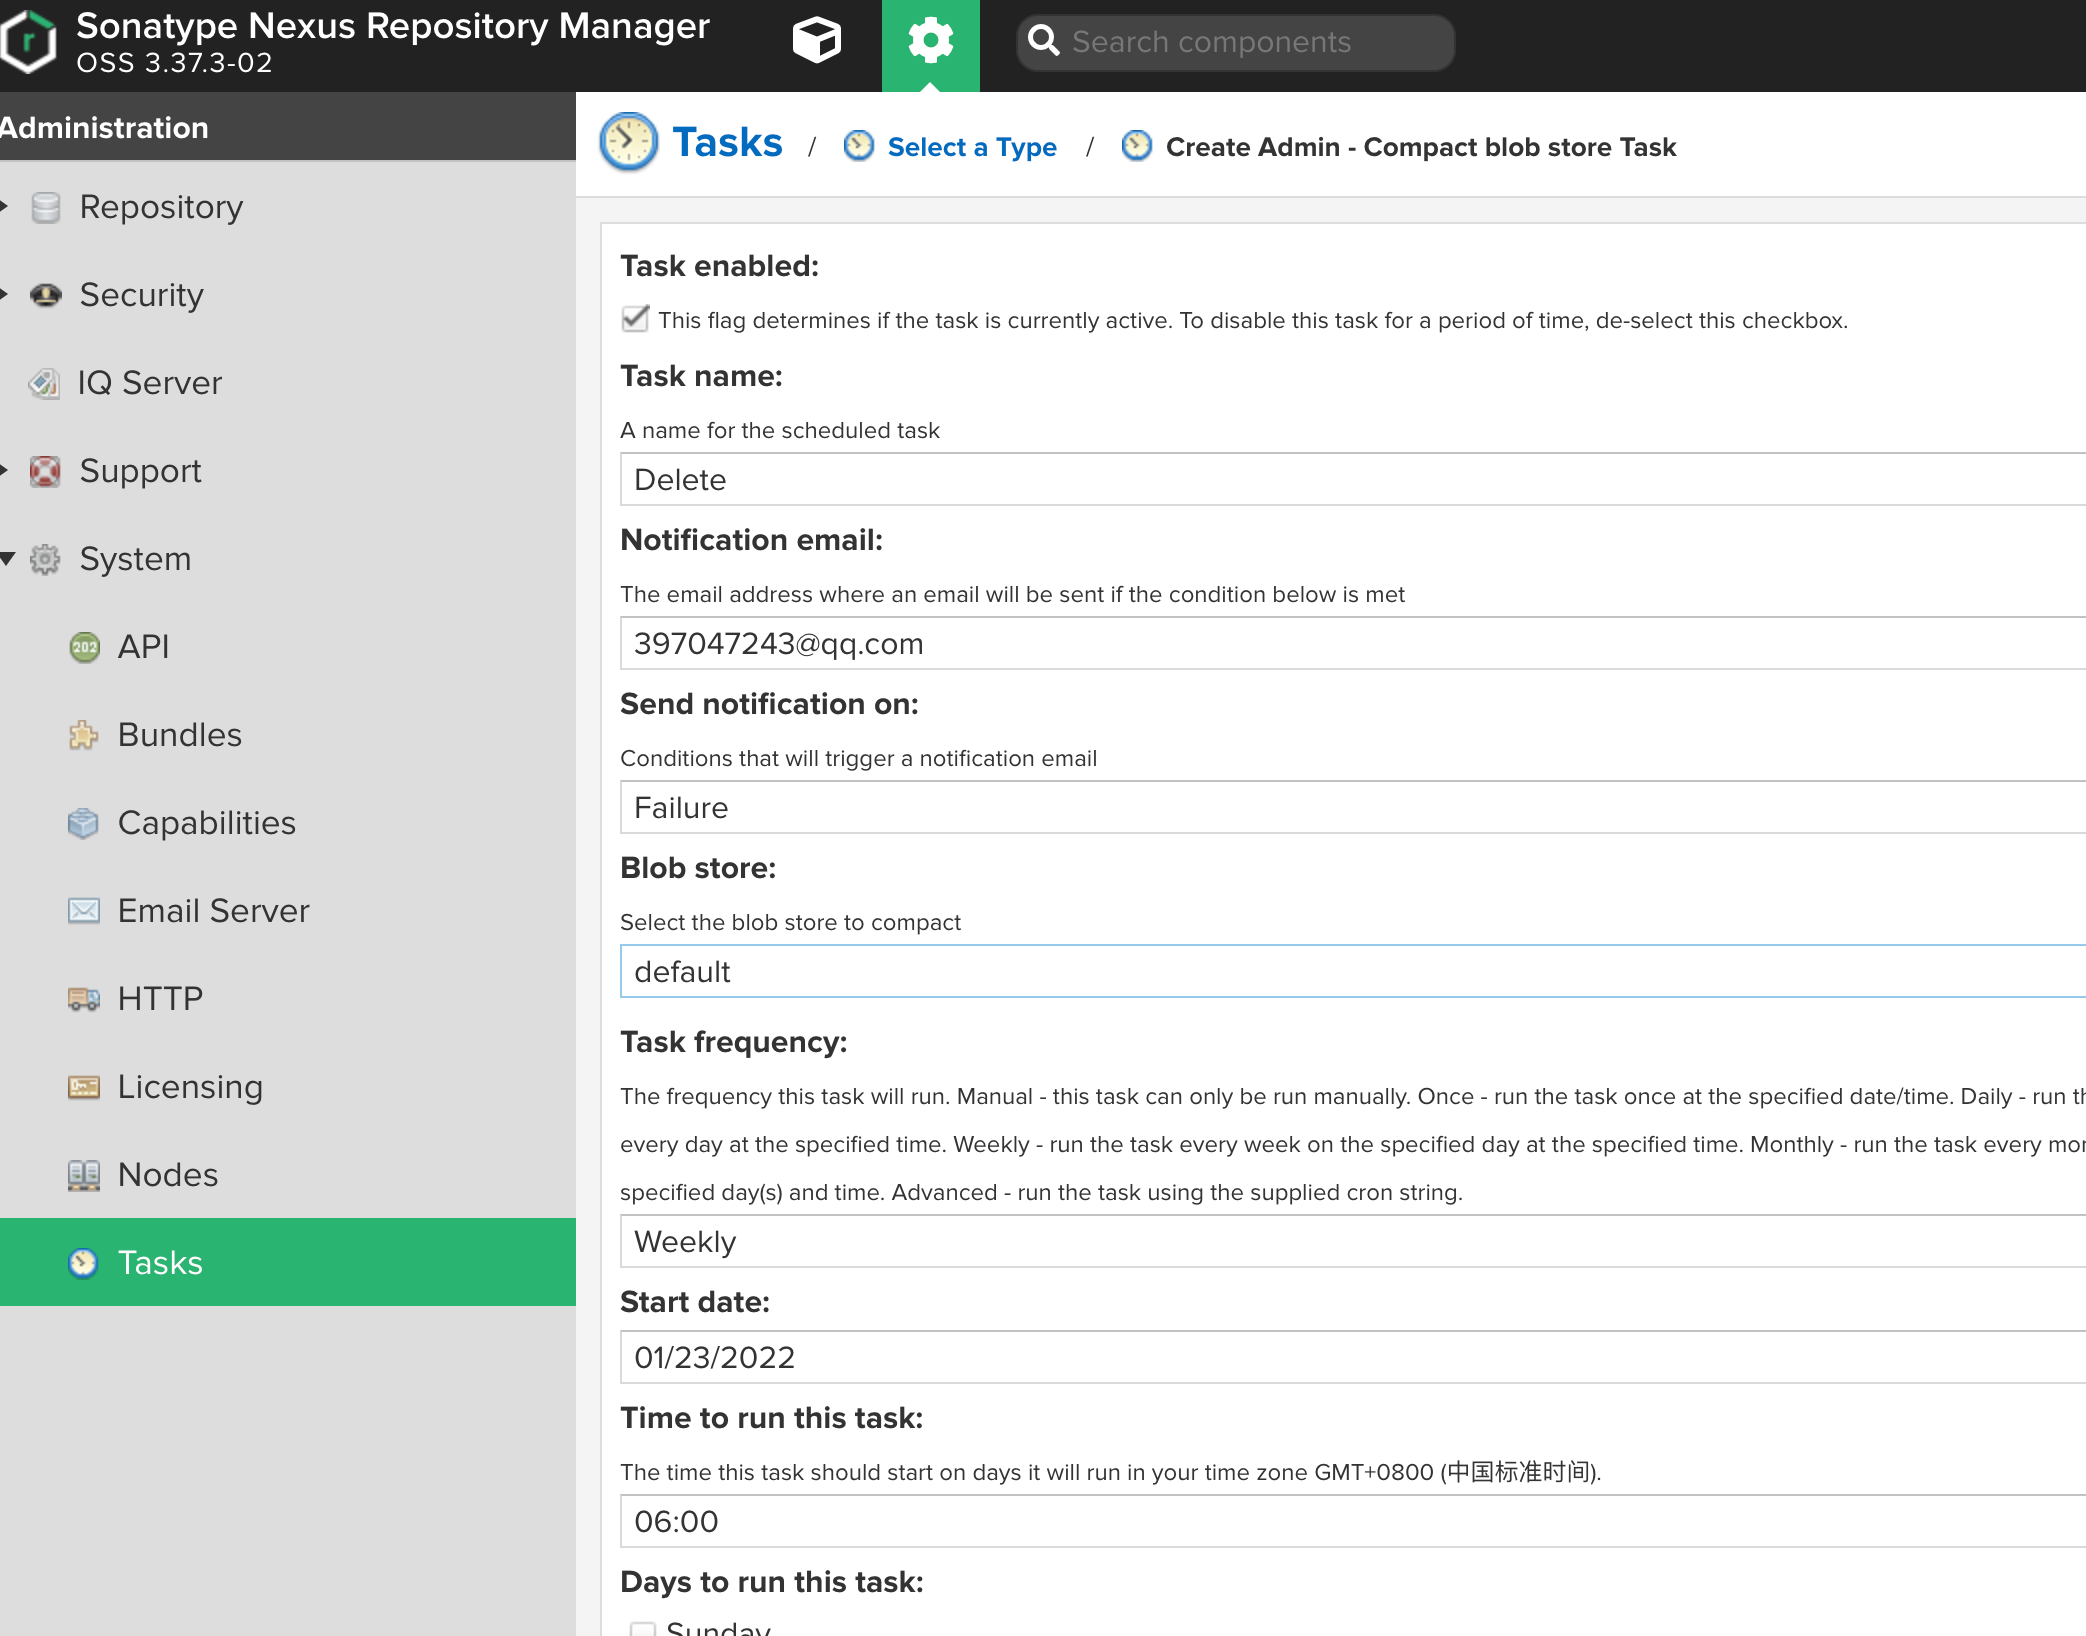Click the clock icon beside Create Admin task
This screenshot has height=1636, width=2086.
click(x=1136, y=146)
